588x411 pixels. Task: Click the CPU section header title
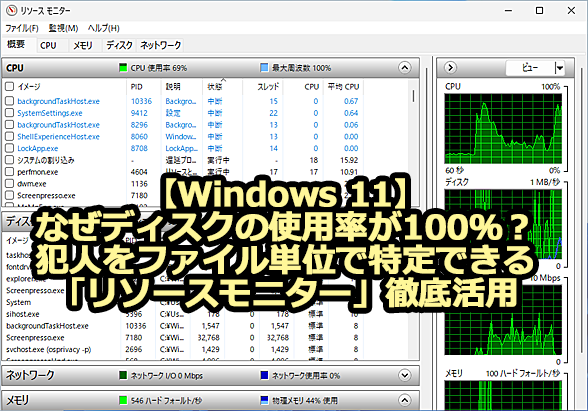(x=15, y=68)
